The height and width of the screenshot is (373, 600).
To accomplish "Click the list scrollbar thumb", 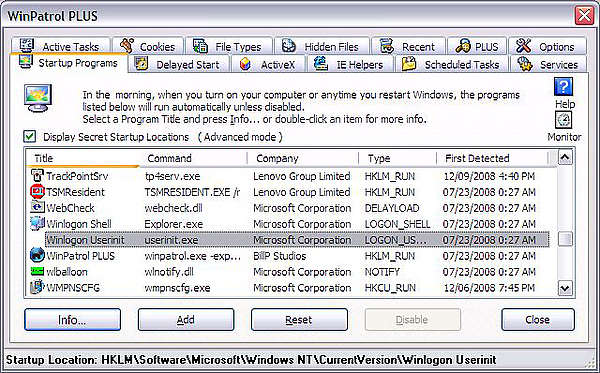I will click(x=565, y=239).
